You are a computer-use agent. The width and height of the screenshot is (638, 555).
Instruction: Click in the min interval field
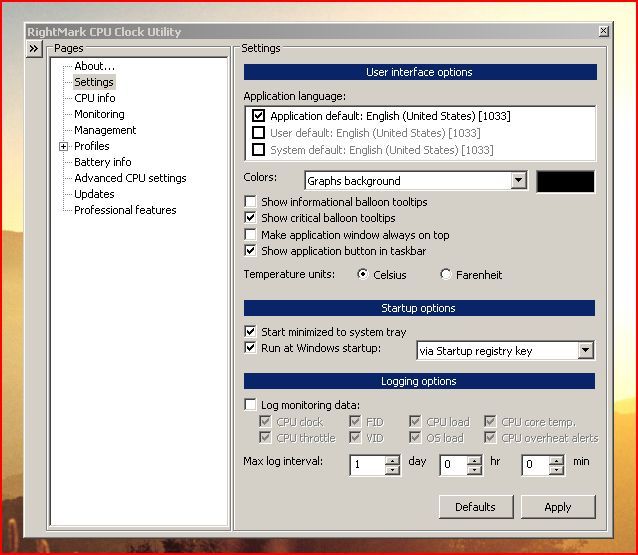click(535, 465)
